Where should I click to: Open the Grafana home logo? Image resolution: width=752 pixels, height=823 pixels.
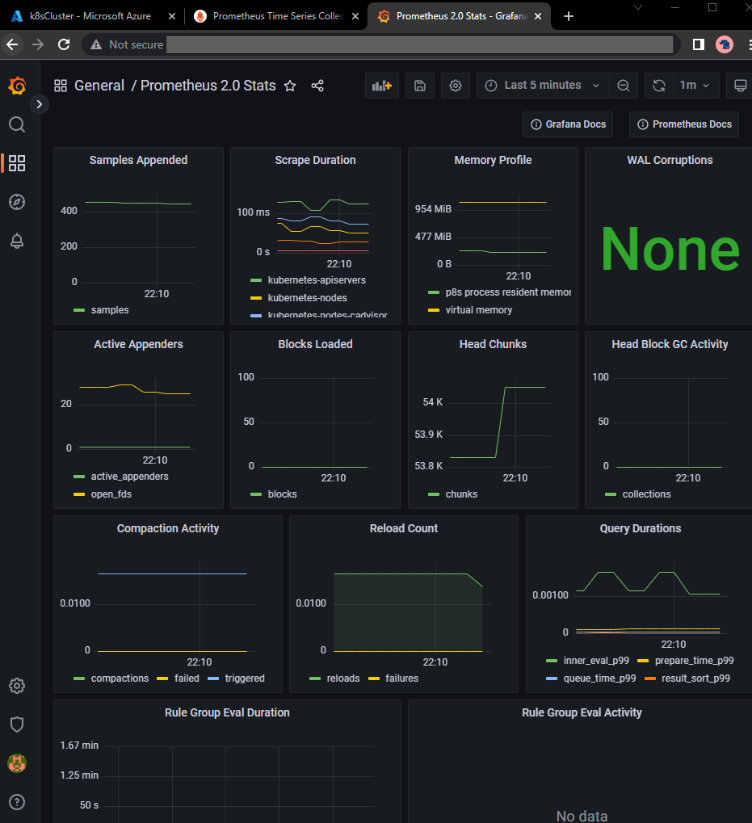tap(17, 86)
